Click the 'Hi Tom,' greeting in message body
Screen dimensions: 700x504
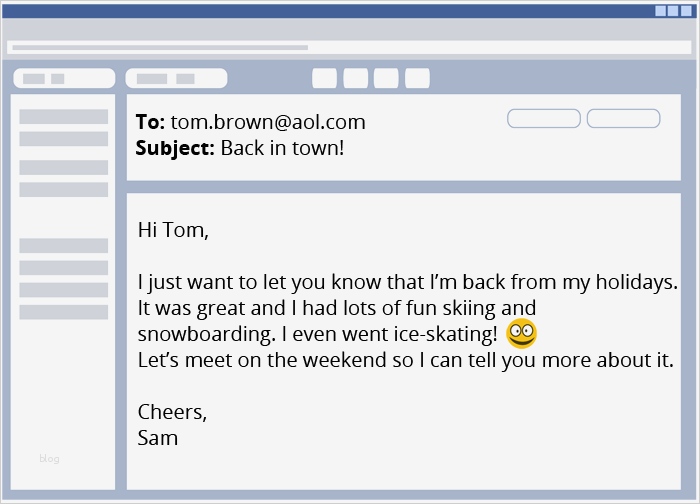point(173,230)
